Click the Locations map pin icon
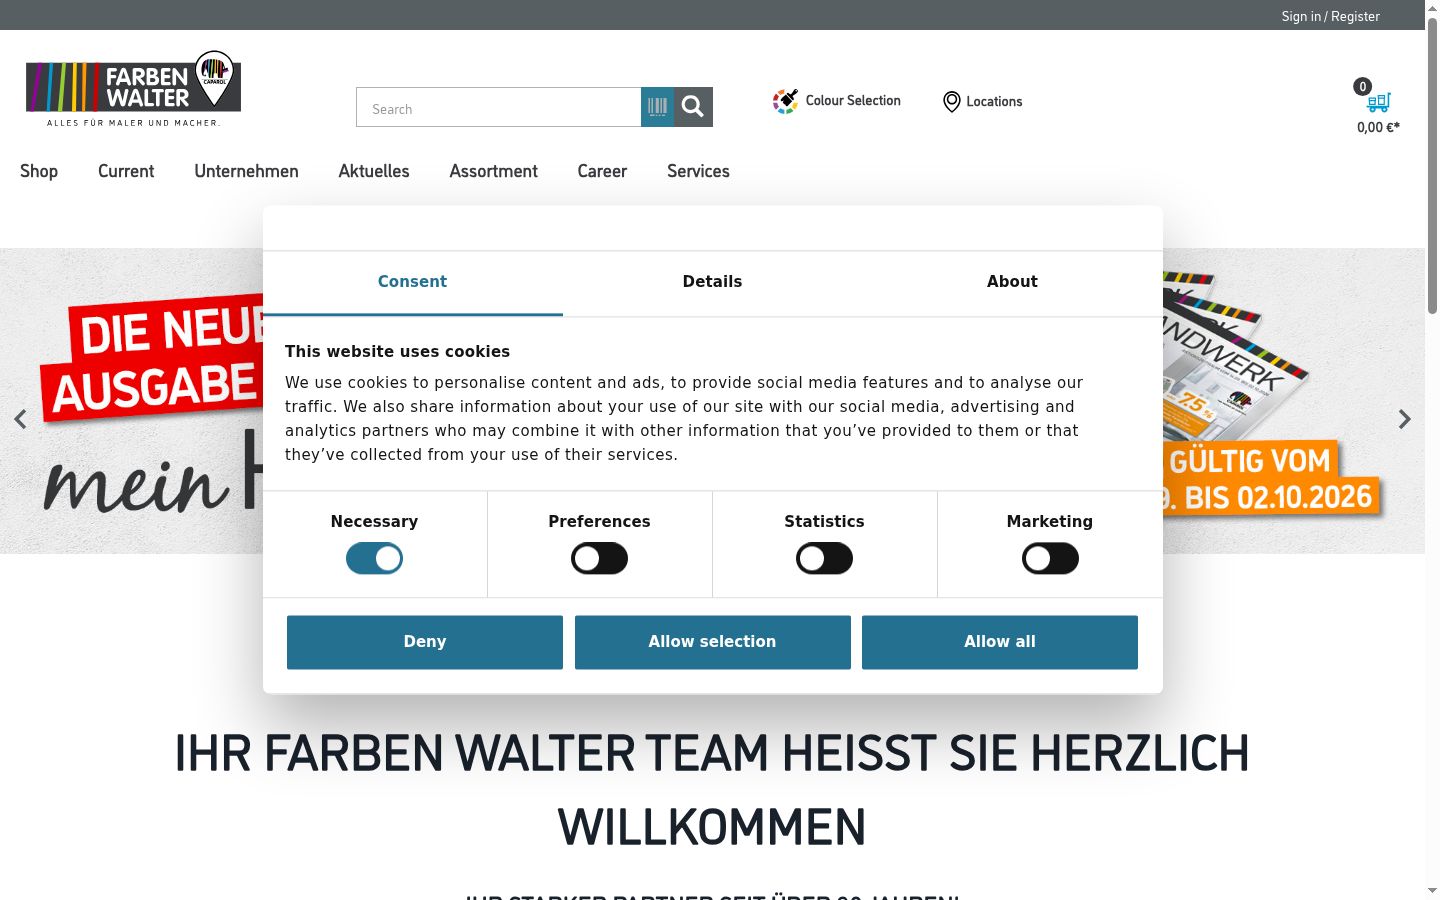The width and height of the screenshot is (1440, 900). (x=952, y=102)
